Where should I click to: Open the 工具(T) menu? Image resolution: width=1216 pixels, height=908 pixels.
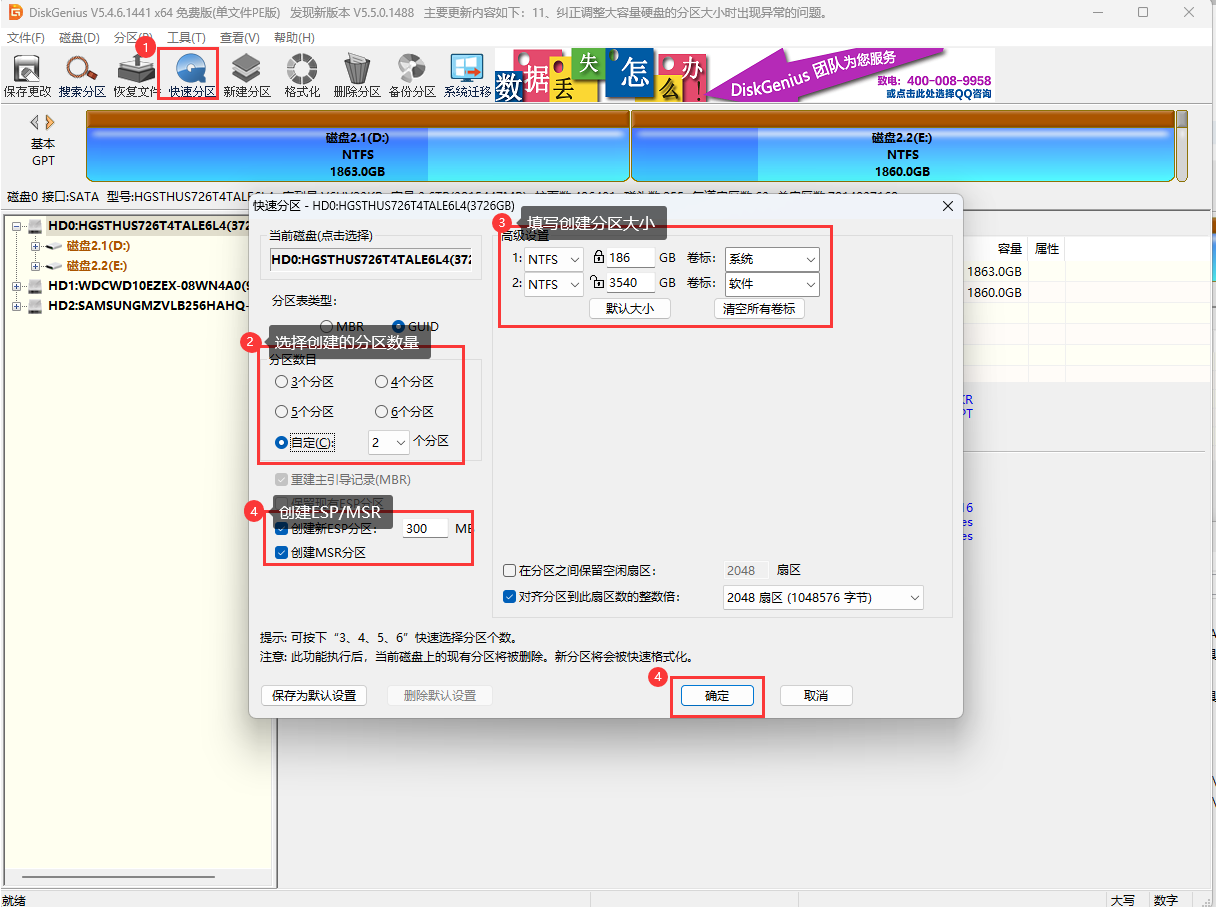click(186, 38)
